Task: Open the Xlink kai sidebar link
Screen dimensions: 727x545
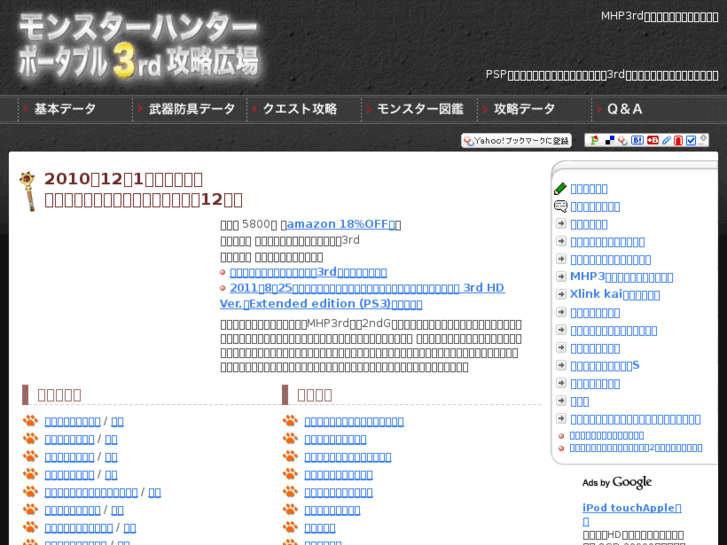Action: click(x=615, y=295)
